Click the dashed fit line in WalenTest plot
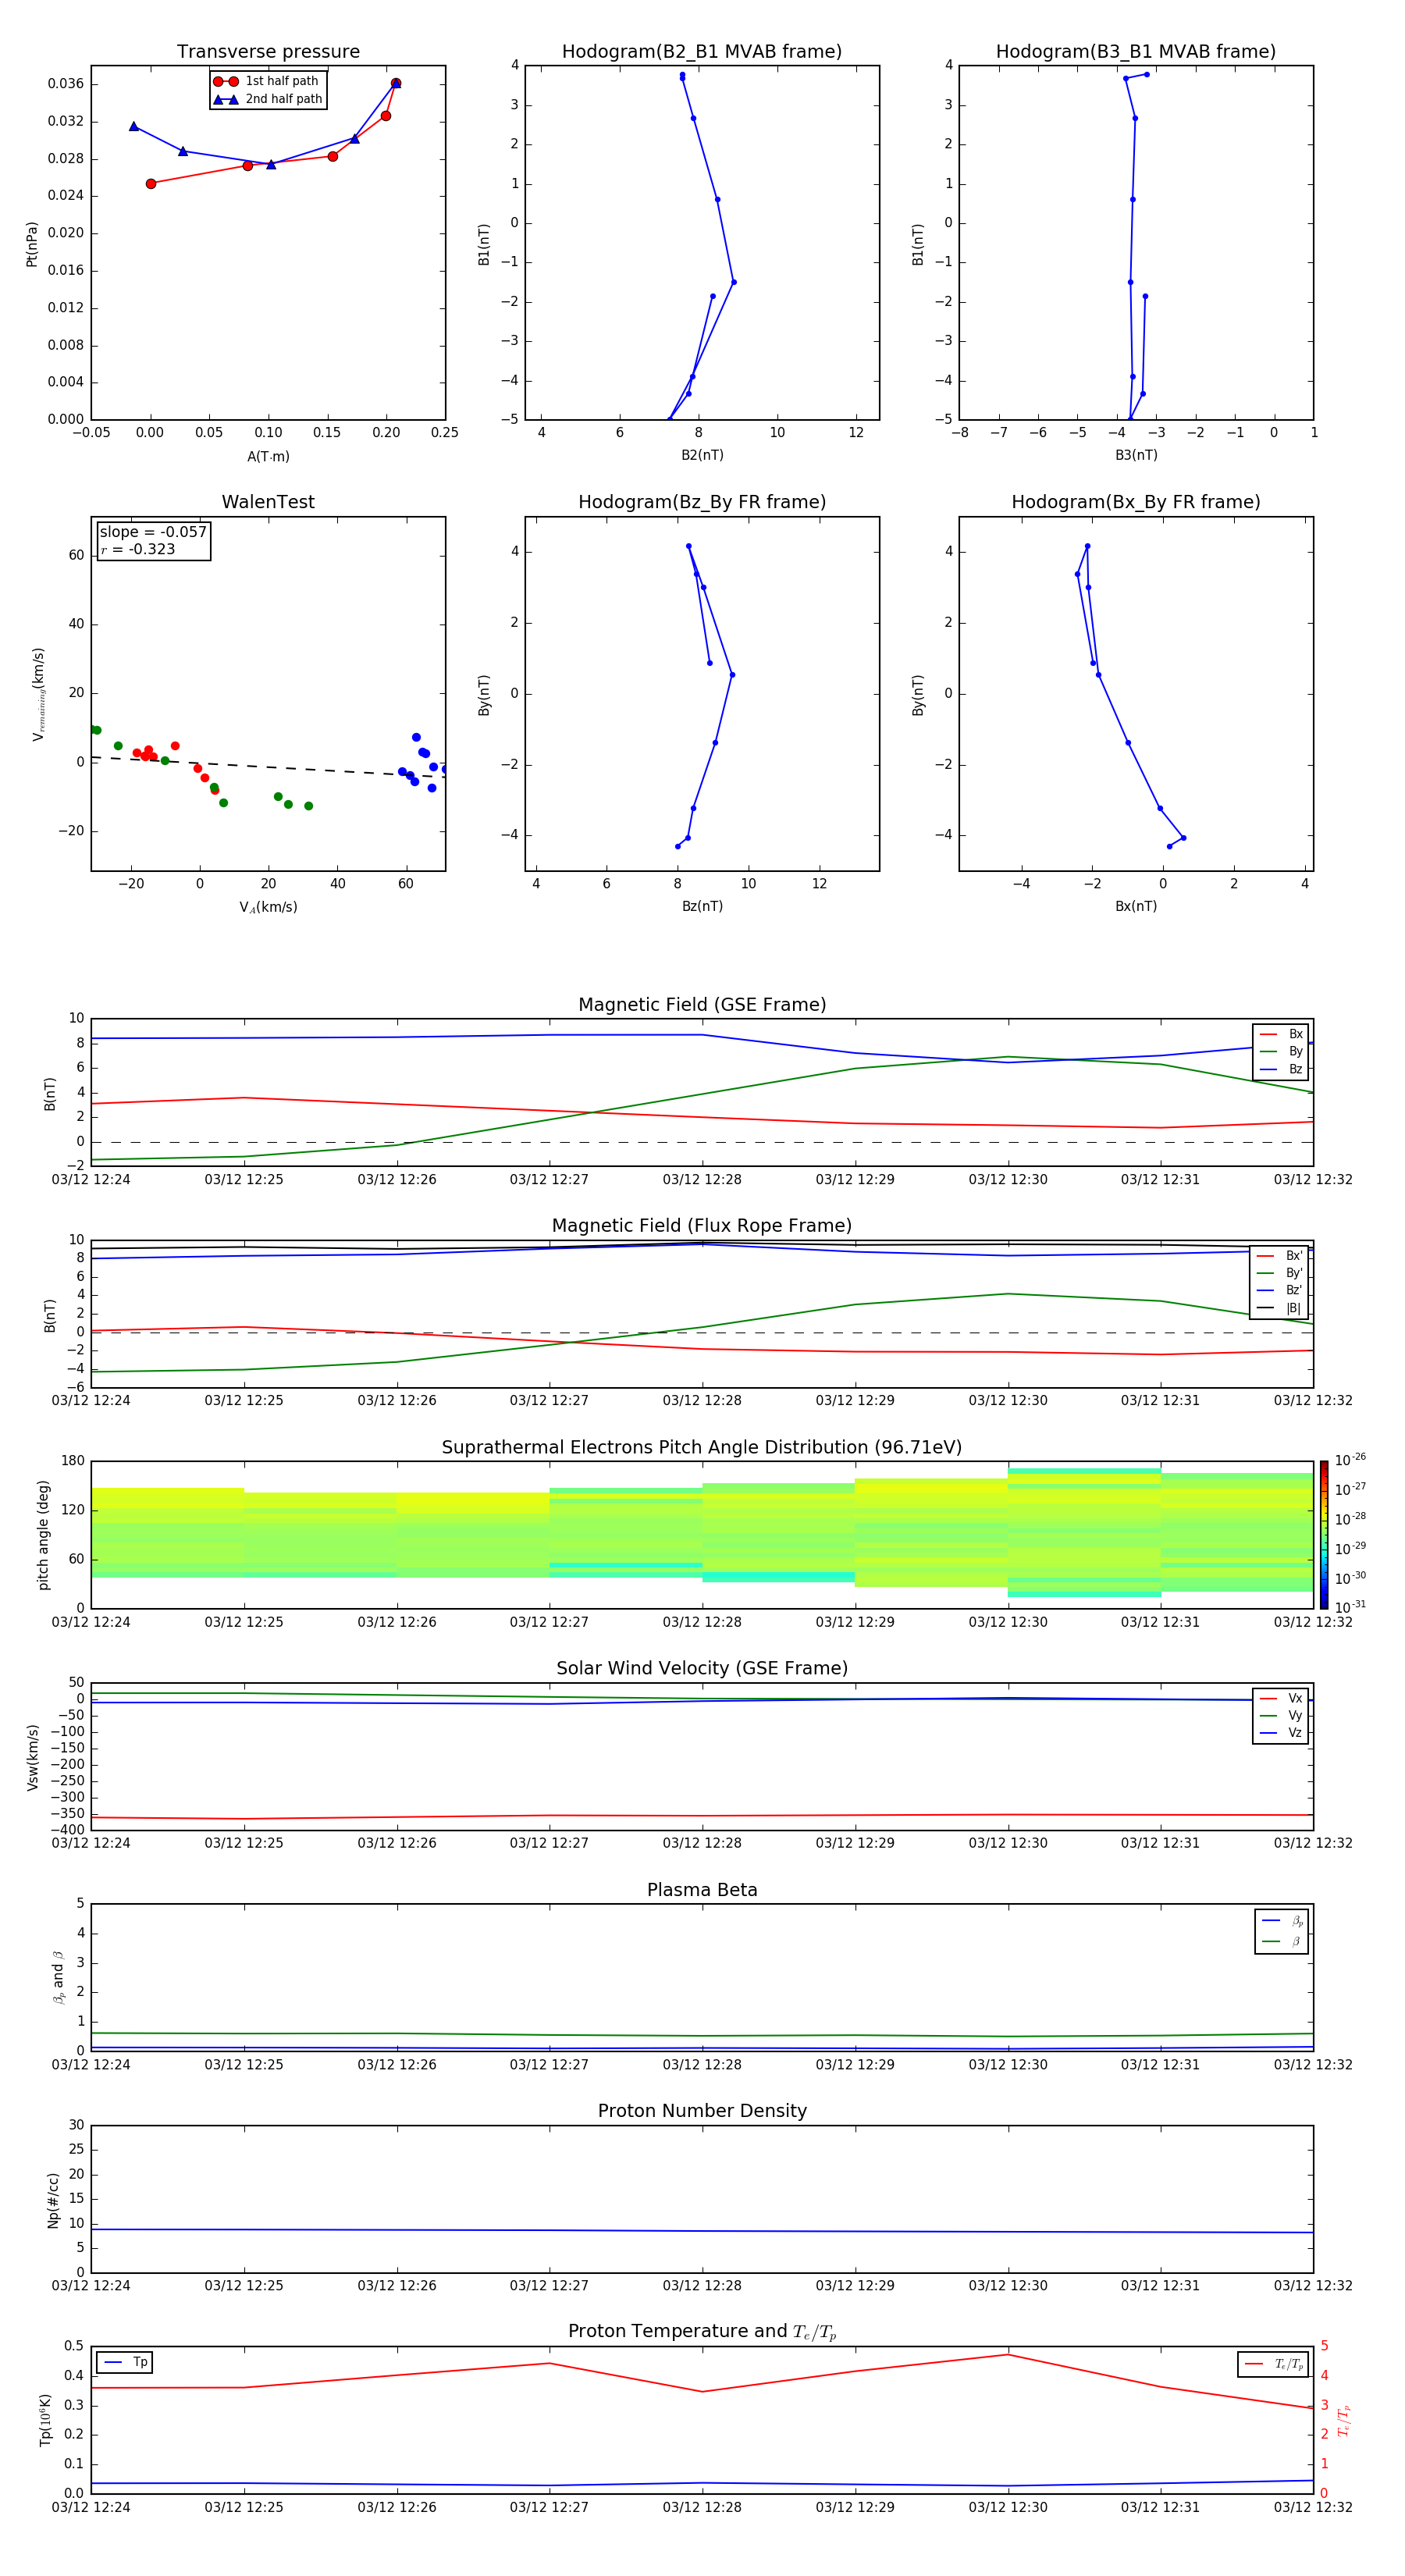Screen dimensions: 1405x2576 268,767
